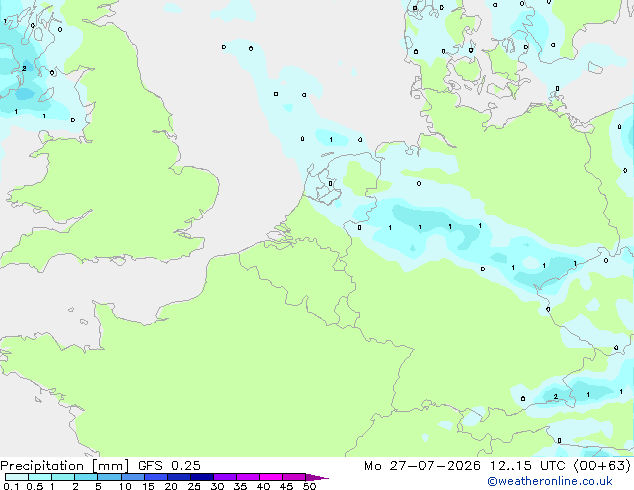This screenshot has width=634, height=490.
Task: Pick the 15–20 mm legend swatch
Action: 156,477
